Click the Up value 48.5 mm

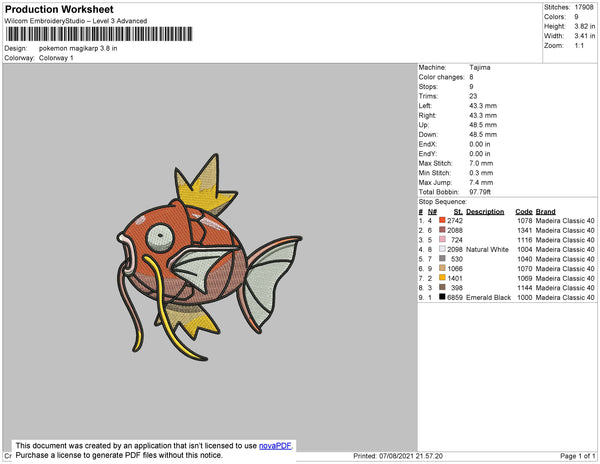point(483,125)
